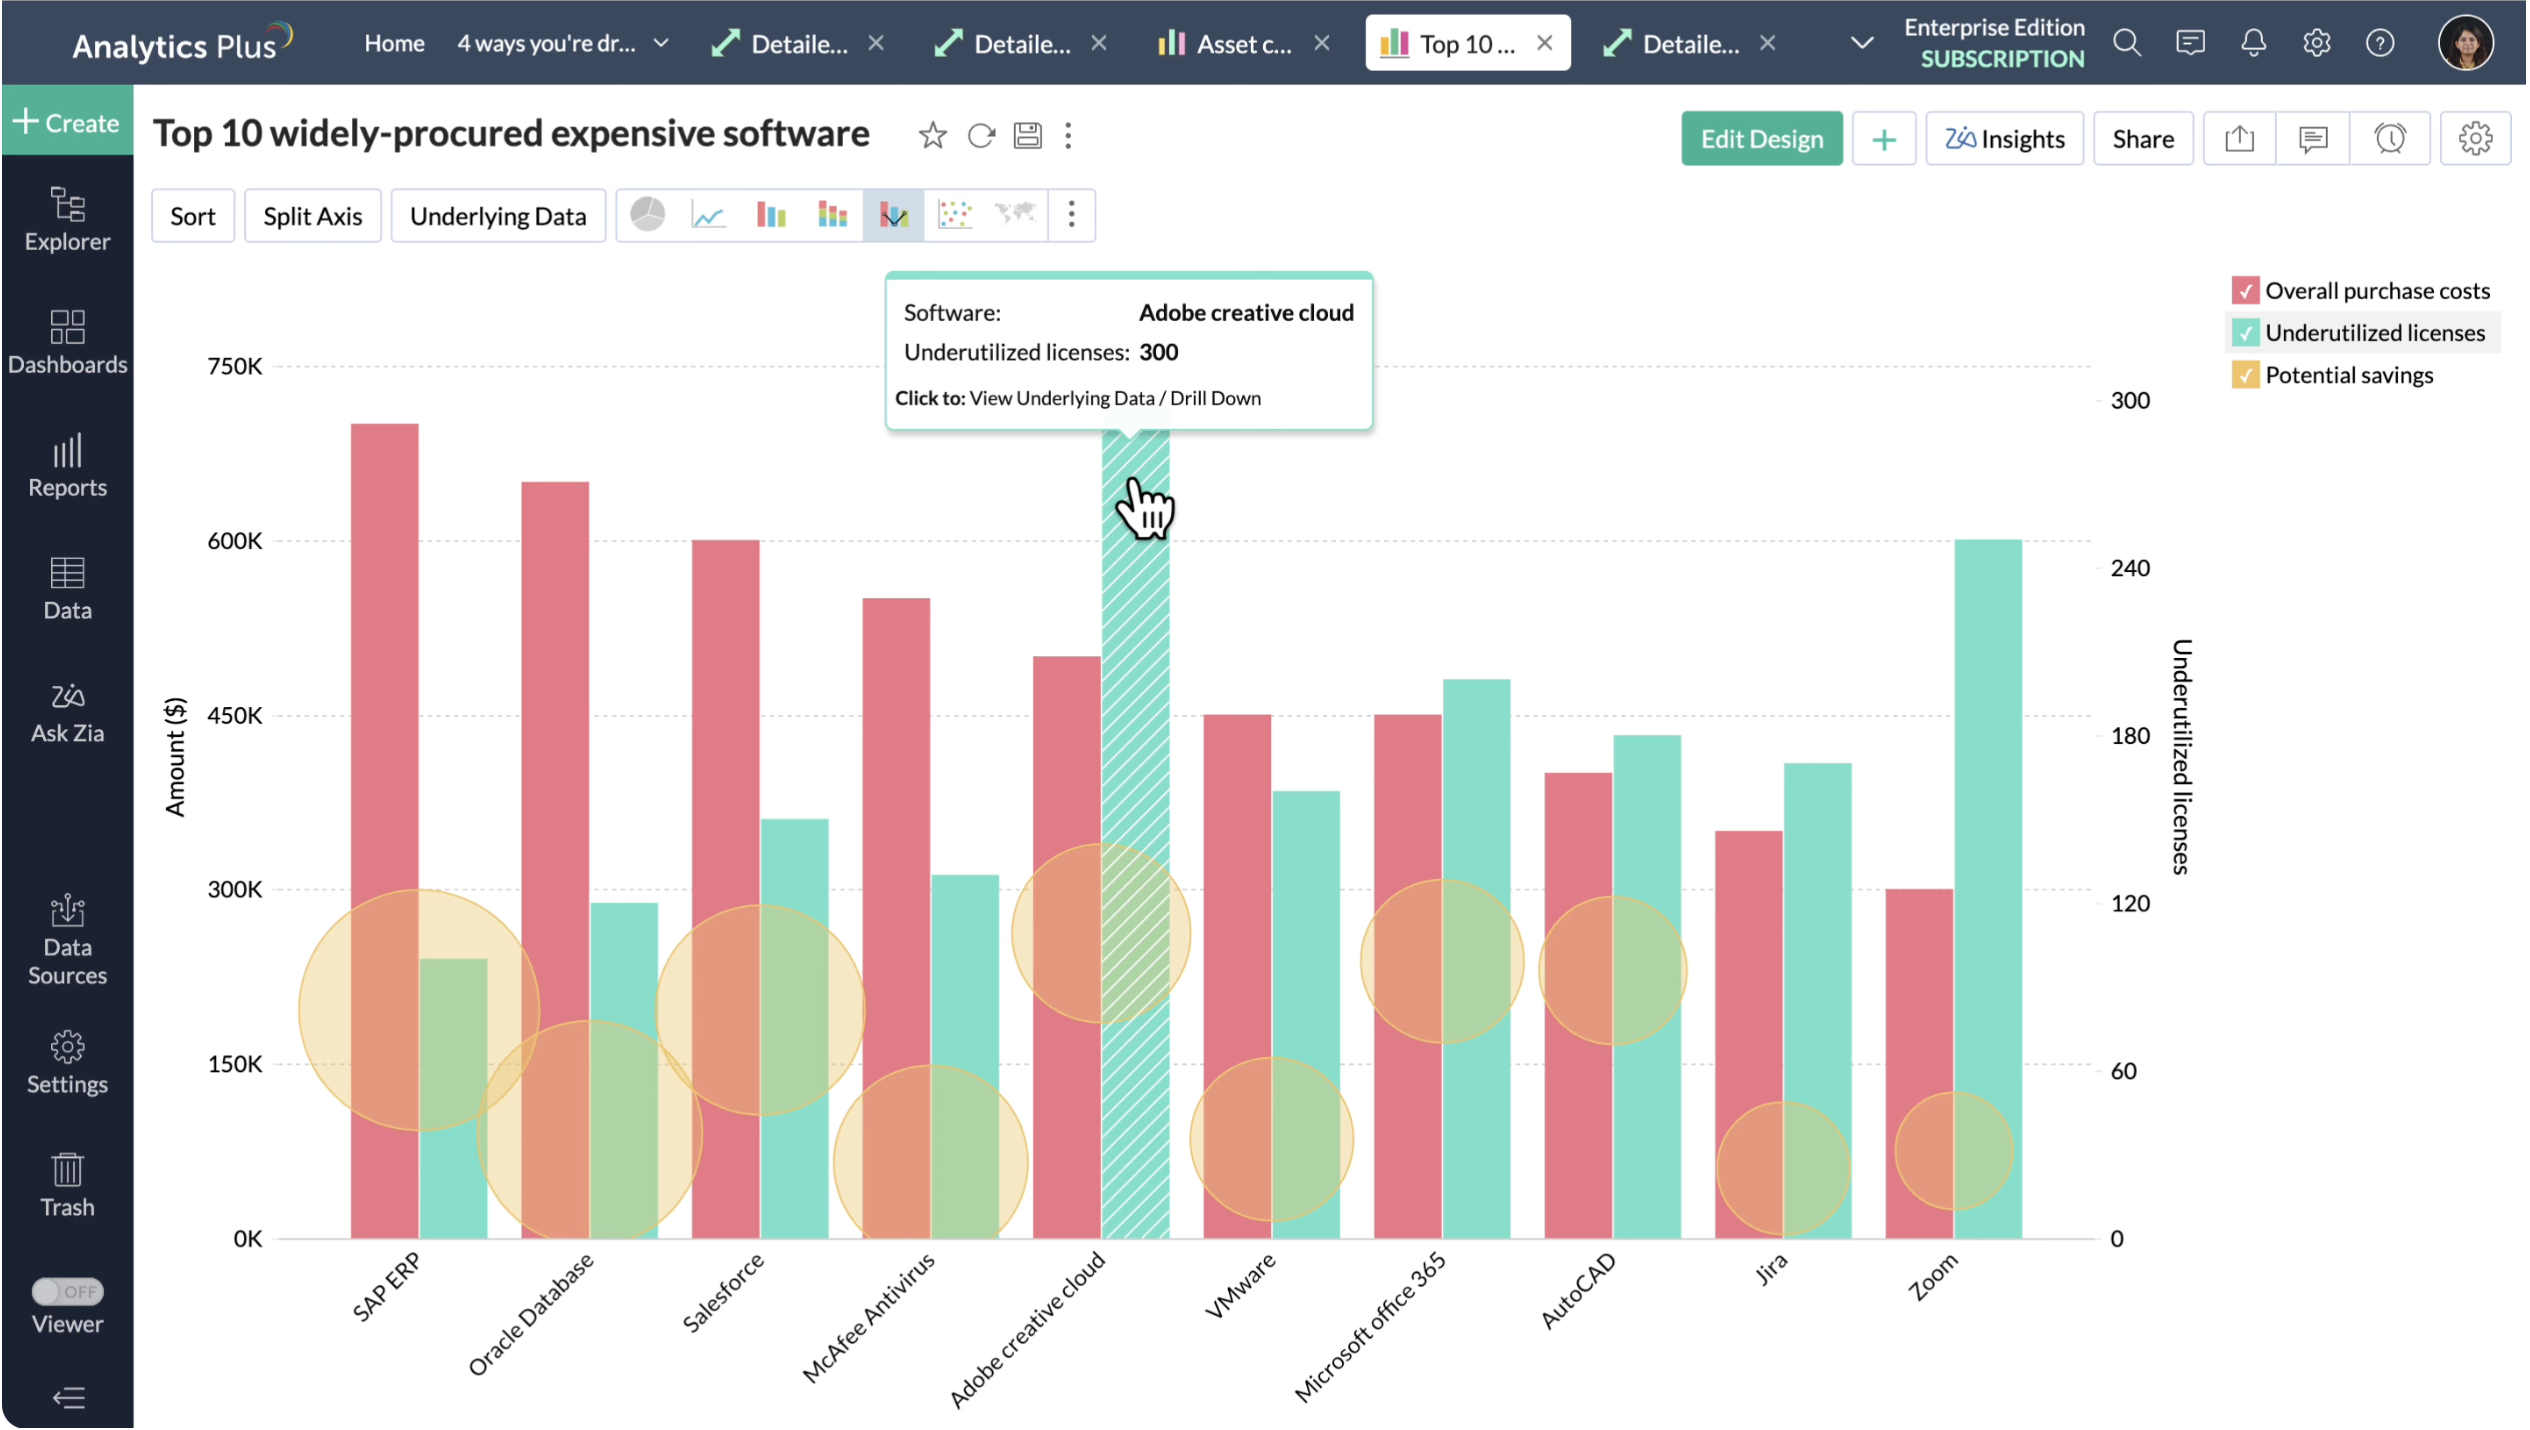
Task: Click the export icon next to Share
Action: pos(2239,139)
